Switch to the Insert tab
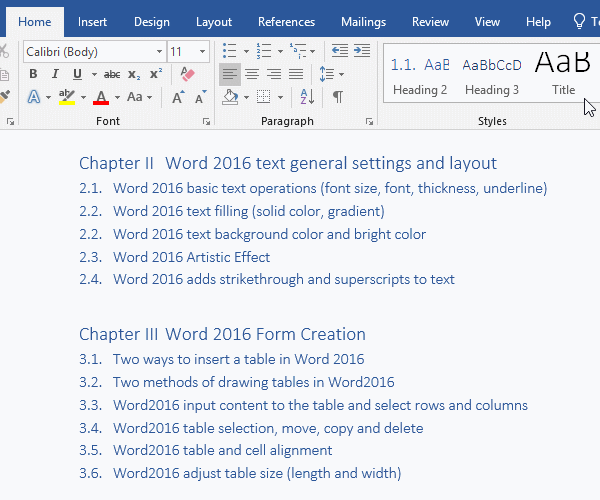The image size is (600, 500). pyautogui.click(x=92, y=22)
